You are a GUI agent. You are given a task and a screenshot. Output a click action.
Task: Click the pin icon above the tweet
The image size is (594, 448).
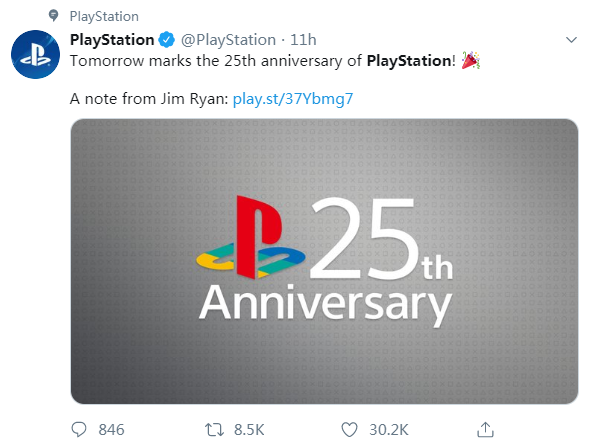click(x=54, y=16)
